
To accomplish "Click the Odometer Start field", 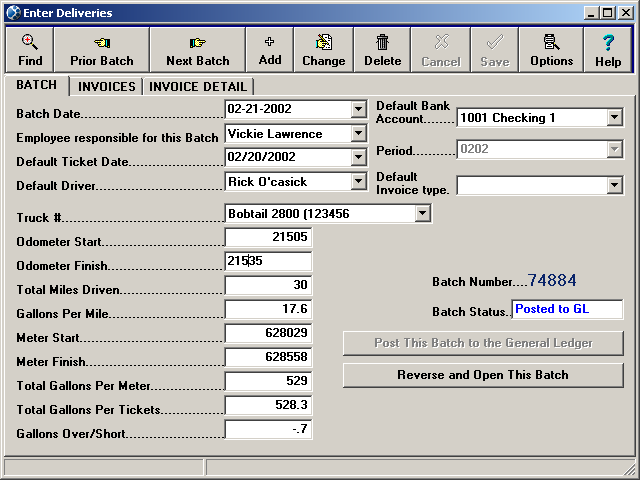I will (x=268, y=238).
